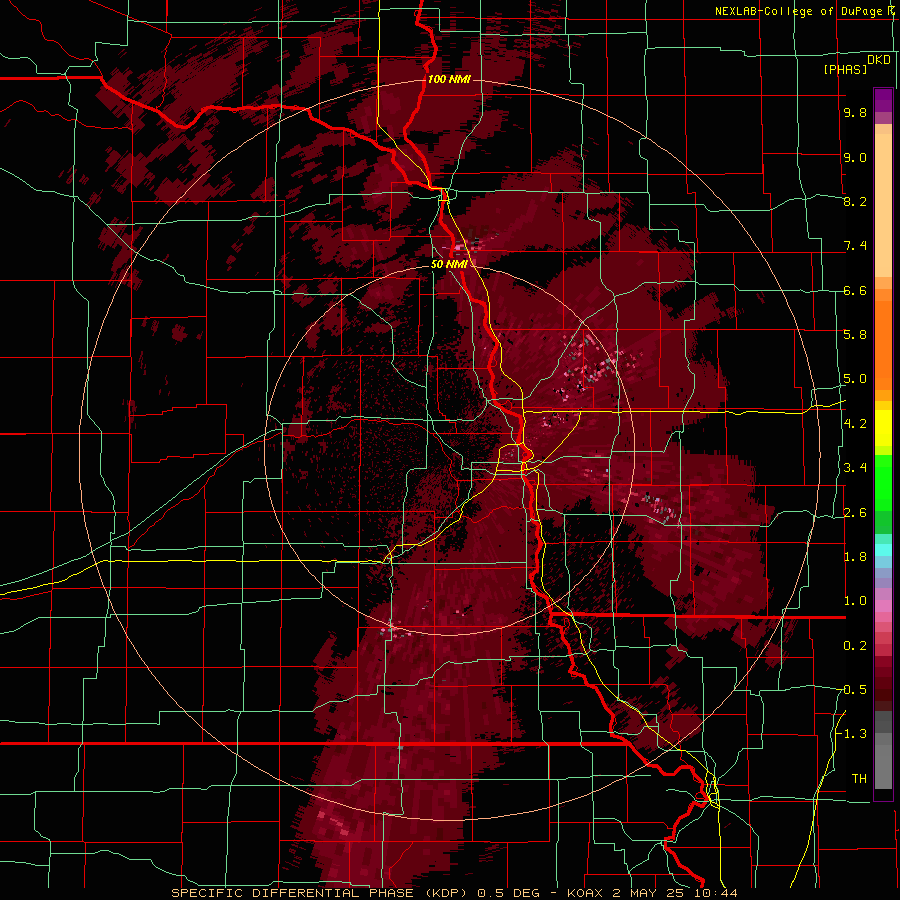
Task: Select the 9.8 value on the color scale
Action: (855, 112)
